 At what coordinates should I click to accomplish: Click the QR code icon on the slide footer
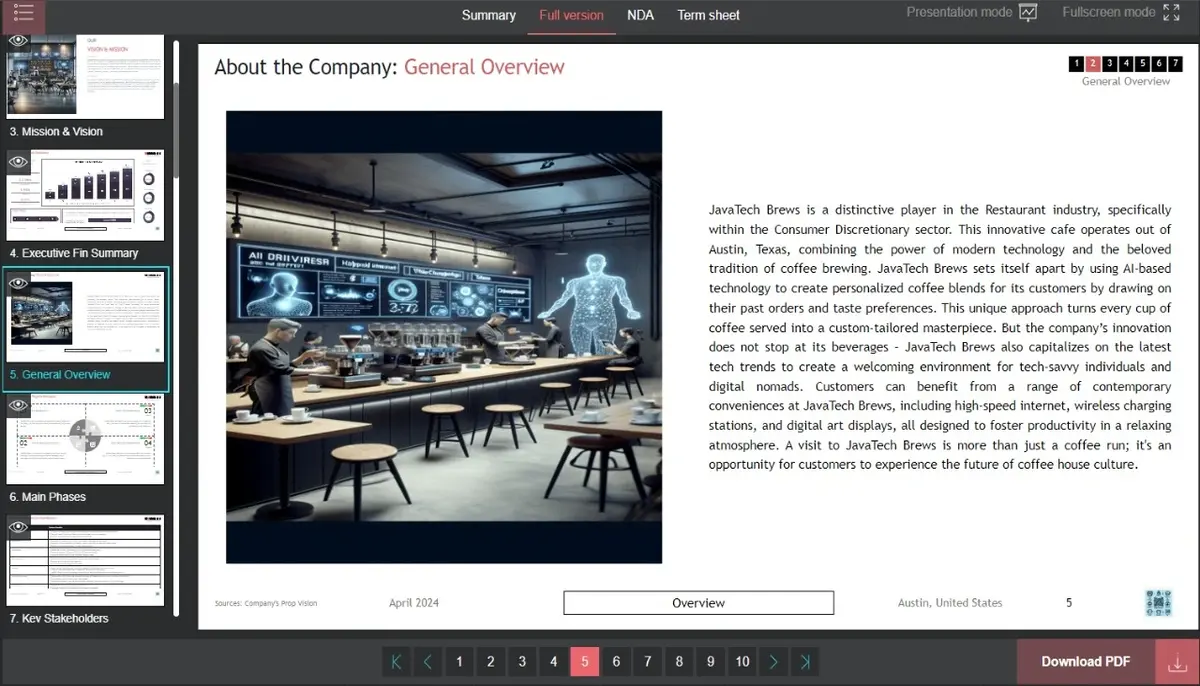(1158, 603)
